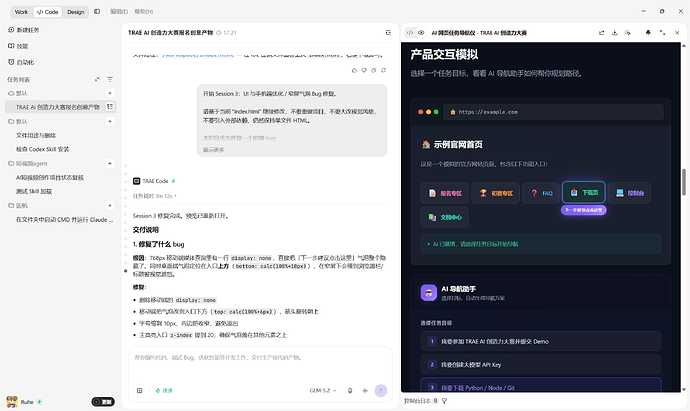This screenshot has height=411, width=690.
Task: Like the response with thumbs-up icon
Action: coord(354,70)
